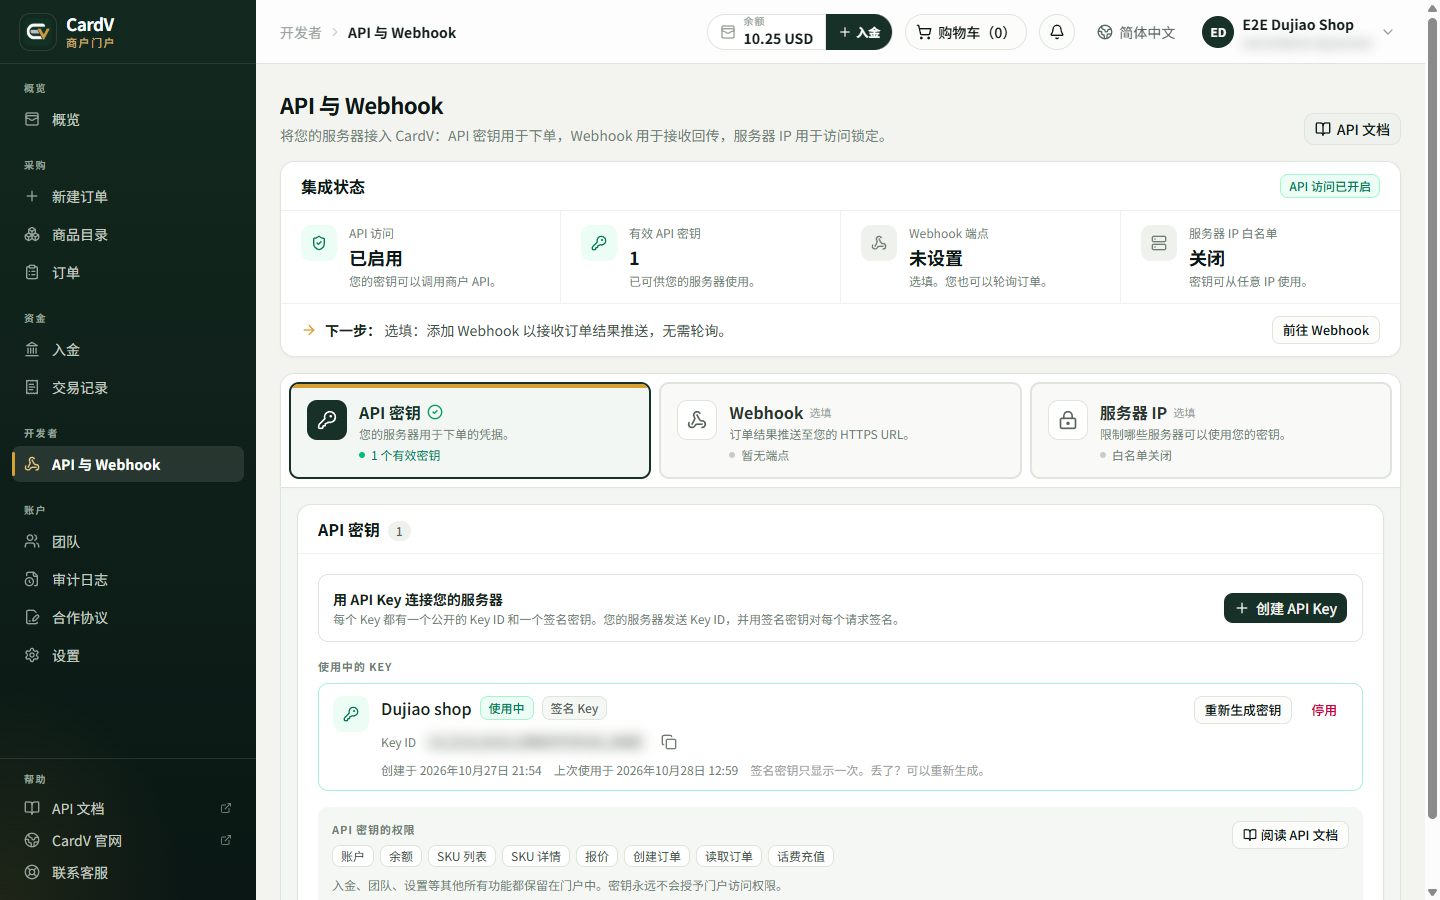Click the API 访问已开启 status badge
The width and height of the screenshot is (1440, 900).
point(1330,186)
